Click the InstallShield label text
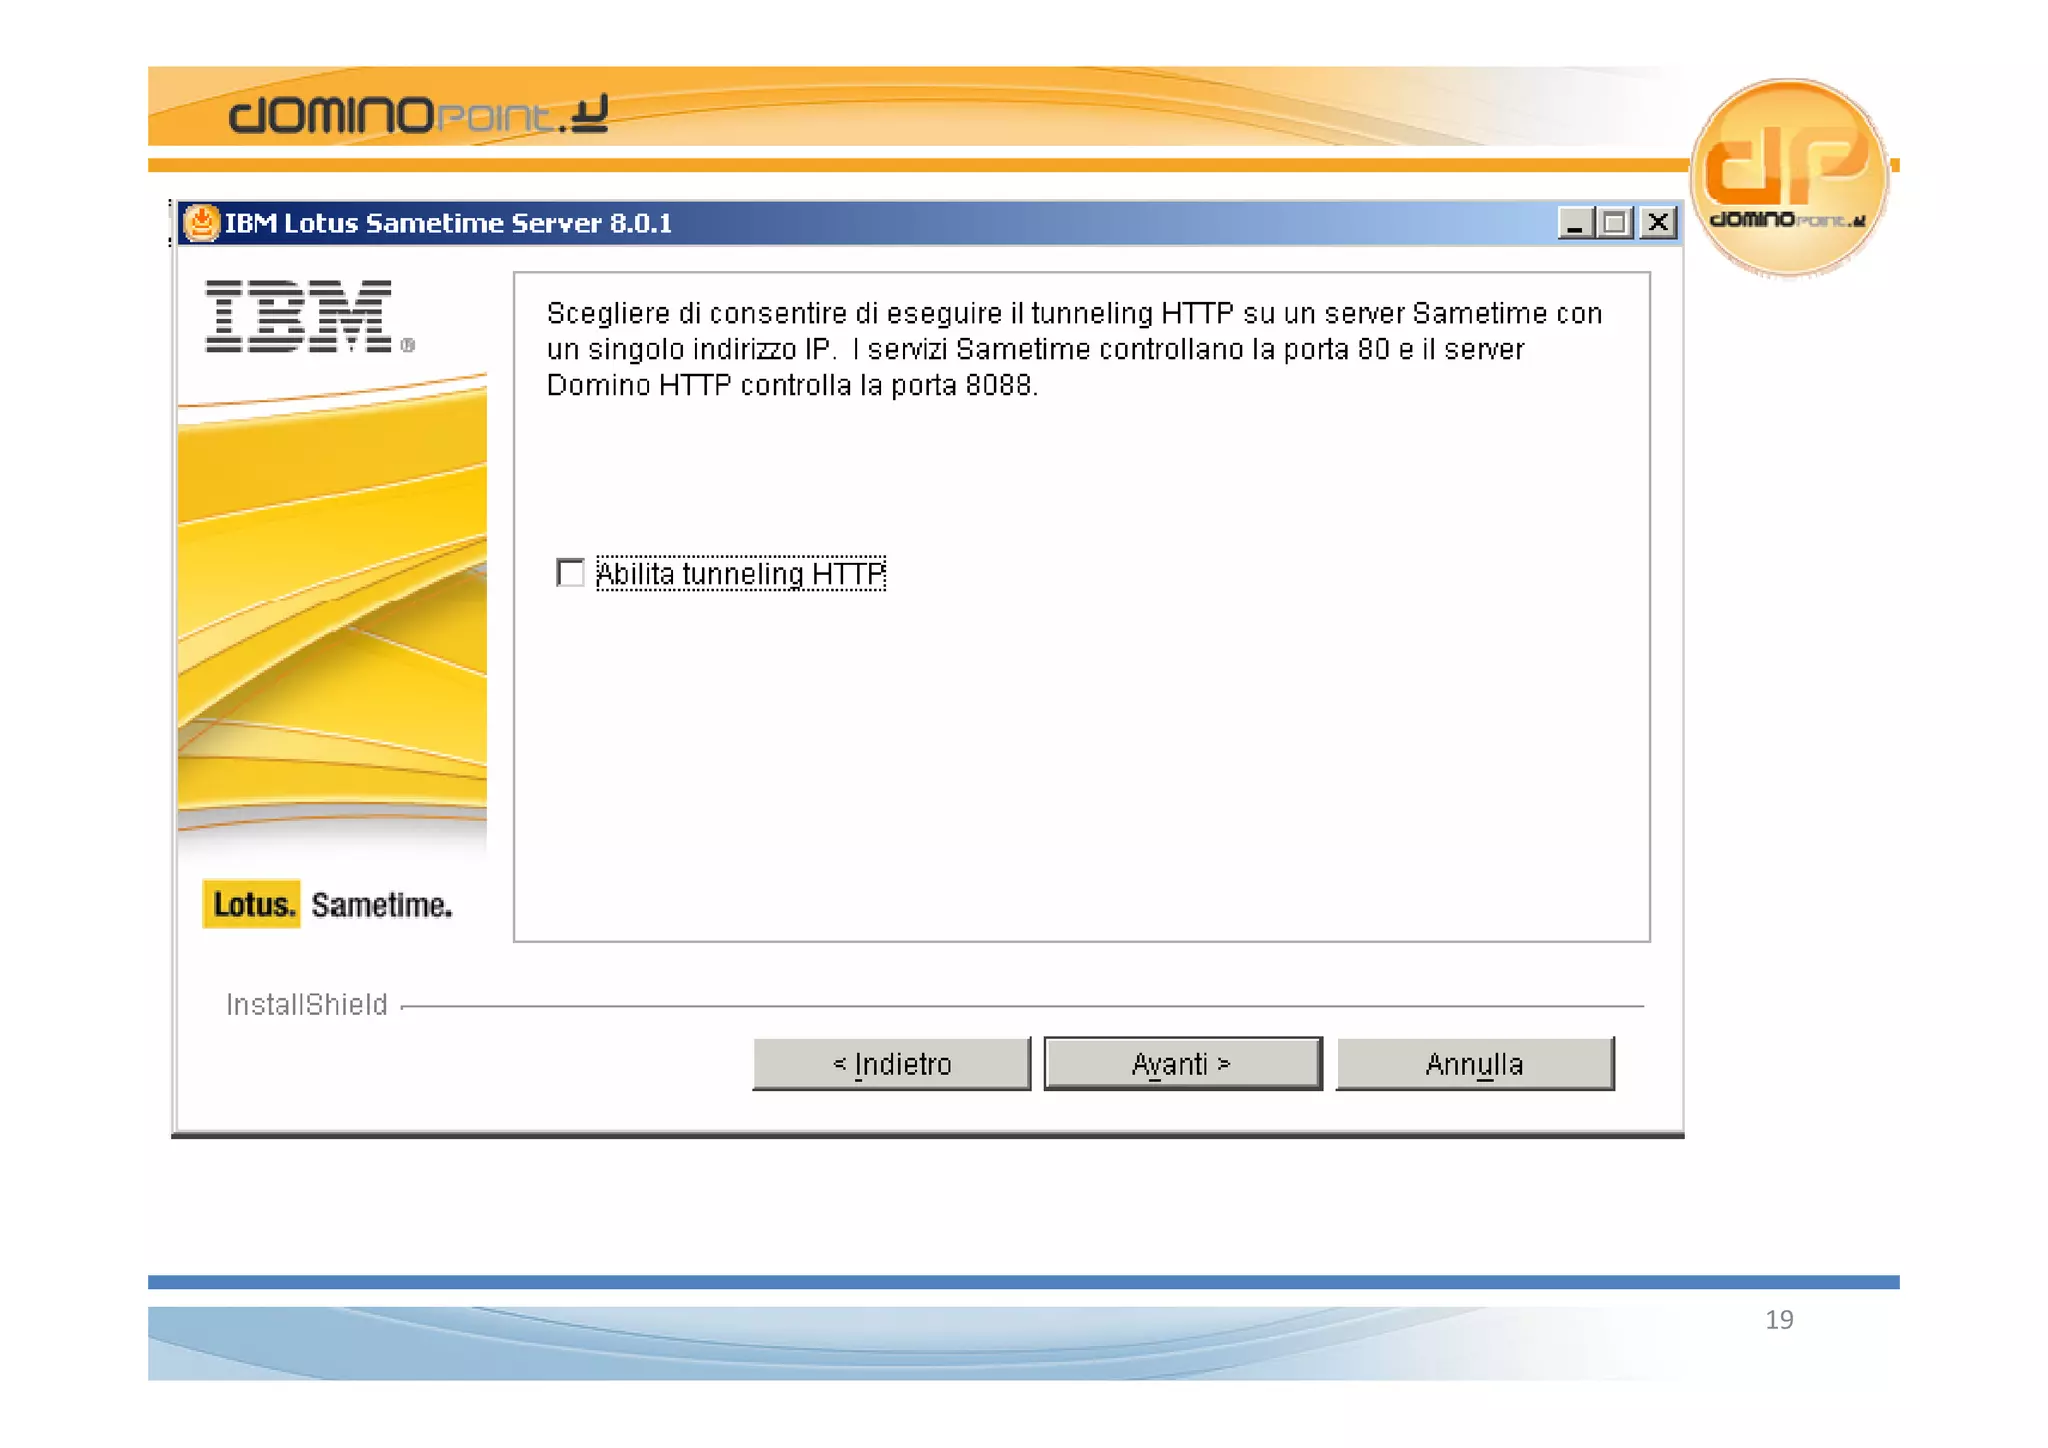The width and height of the screenshot is (2048, 1448). (x=306, y=1004)
